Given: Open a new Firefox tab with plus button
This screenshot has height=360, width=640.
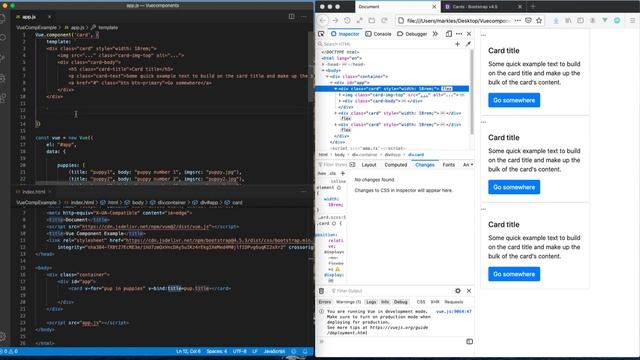Looking at the screenshot, I should pyautogui.click(x=533, y=7).
